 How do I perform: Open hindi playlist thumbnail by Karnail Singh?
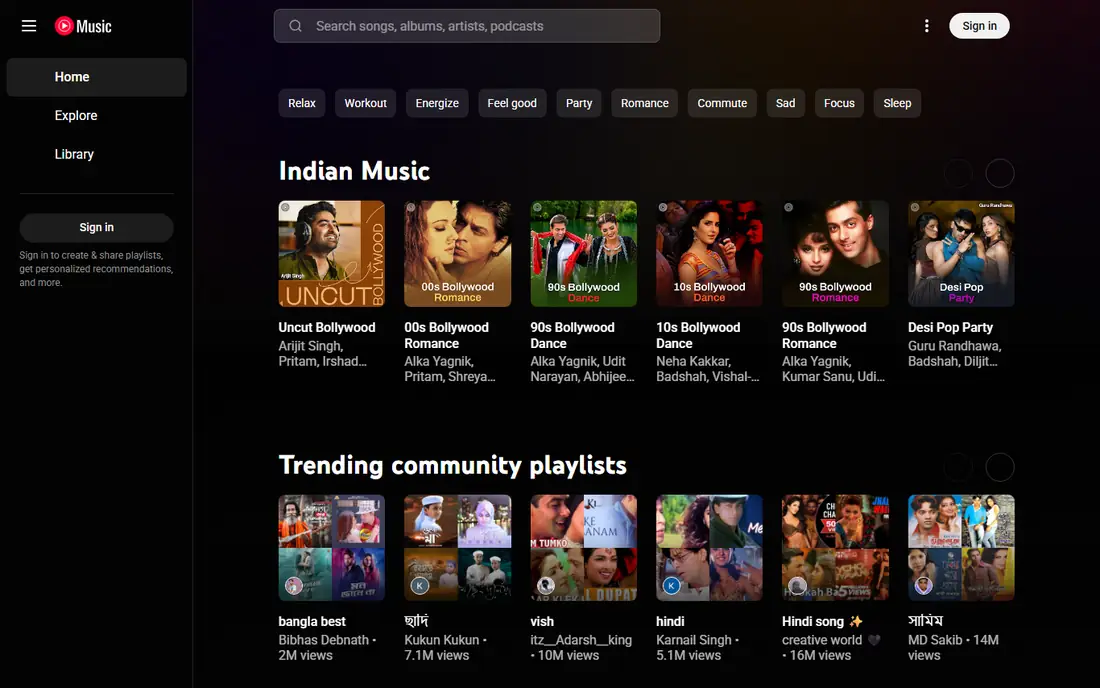[709, 548]
